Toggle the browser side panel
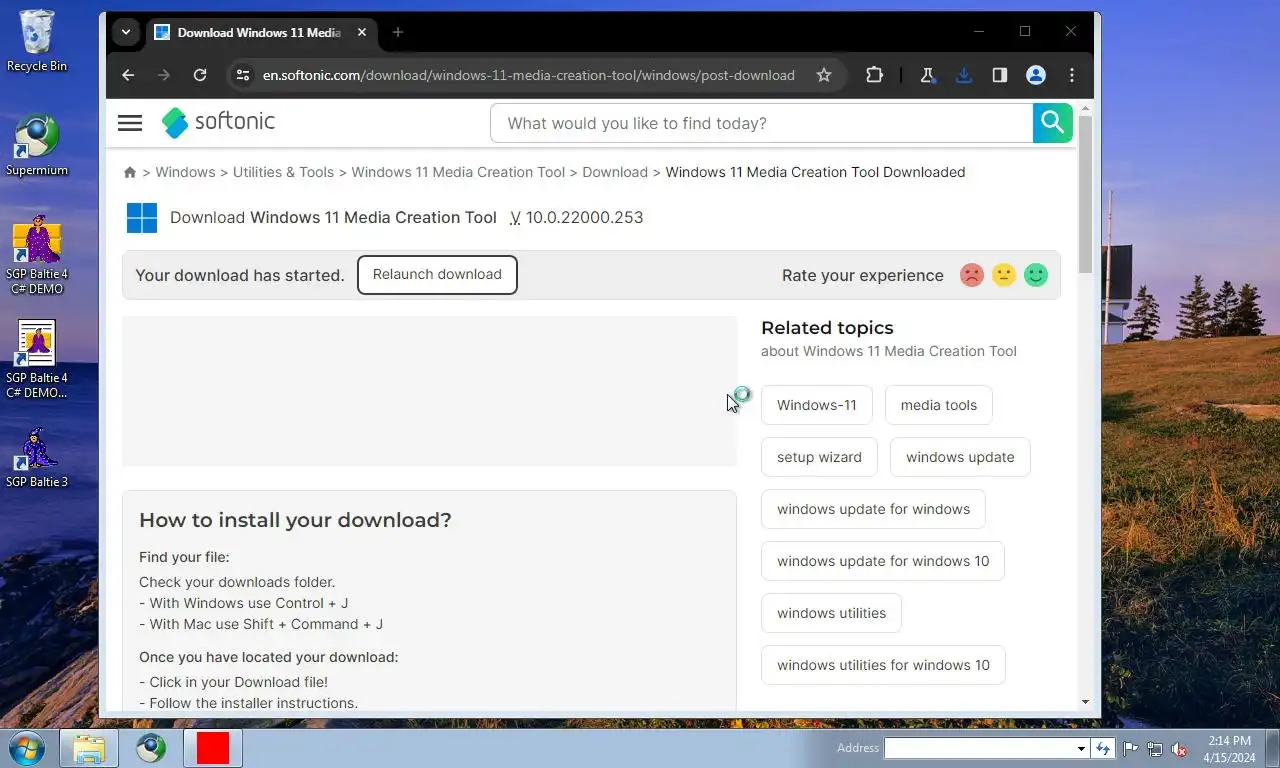This screenshot has height=768, width=1280. click(x=999, y=75)
